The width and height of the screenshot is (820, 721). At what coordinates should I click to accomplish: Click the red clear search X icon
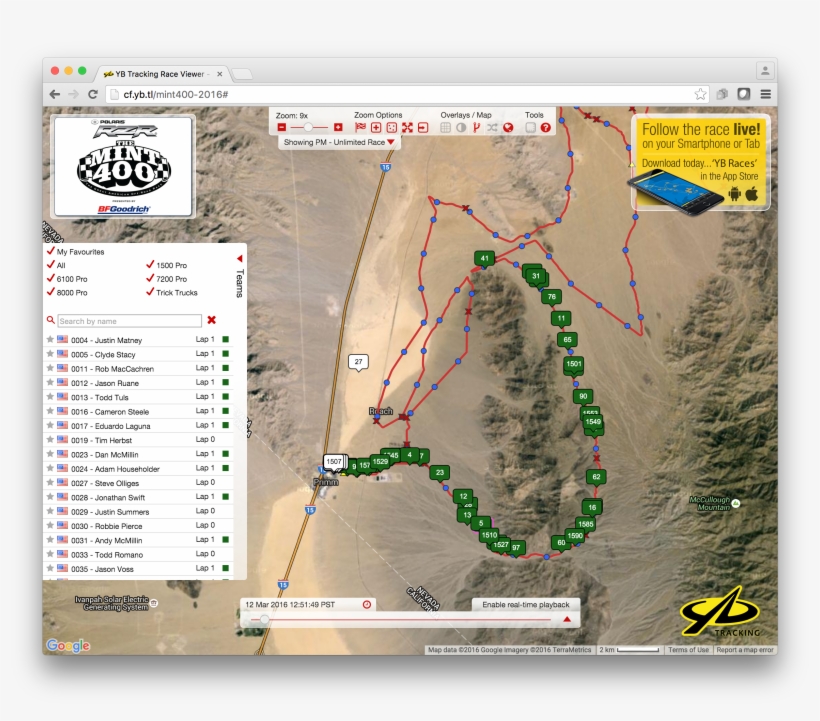tap(211, 320)
